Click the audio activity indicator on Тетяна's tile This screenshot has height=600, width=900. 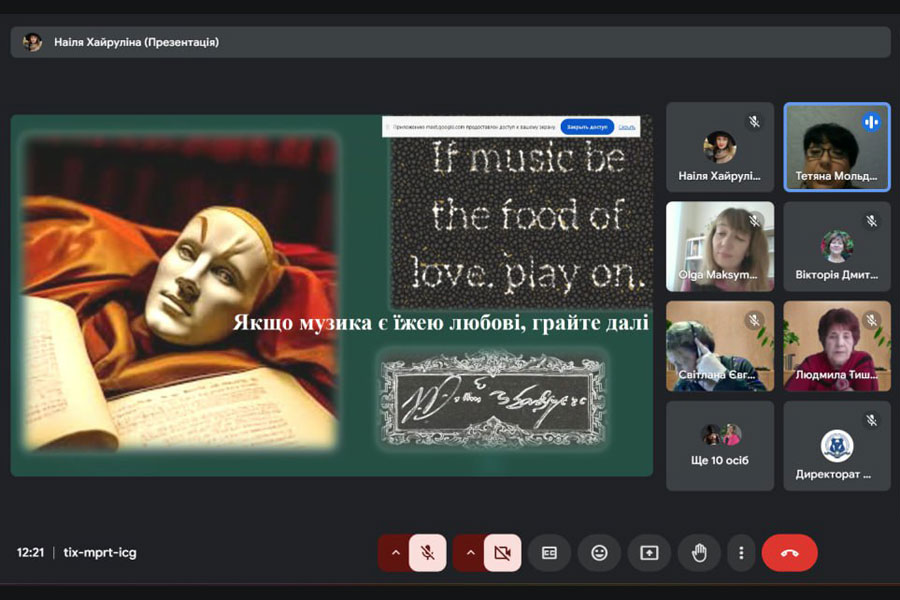pyautogui.click(x=871, y=122)
